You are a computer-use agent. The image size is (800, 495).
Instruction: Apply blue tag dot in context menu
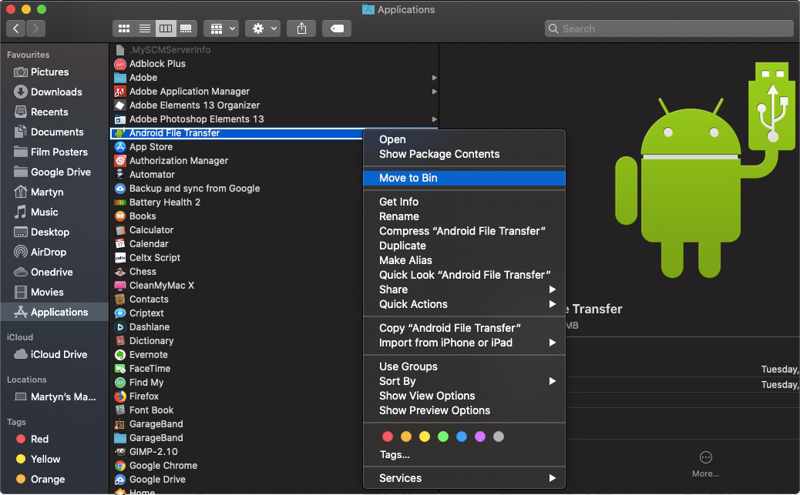pos(461,437)
